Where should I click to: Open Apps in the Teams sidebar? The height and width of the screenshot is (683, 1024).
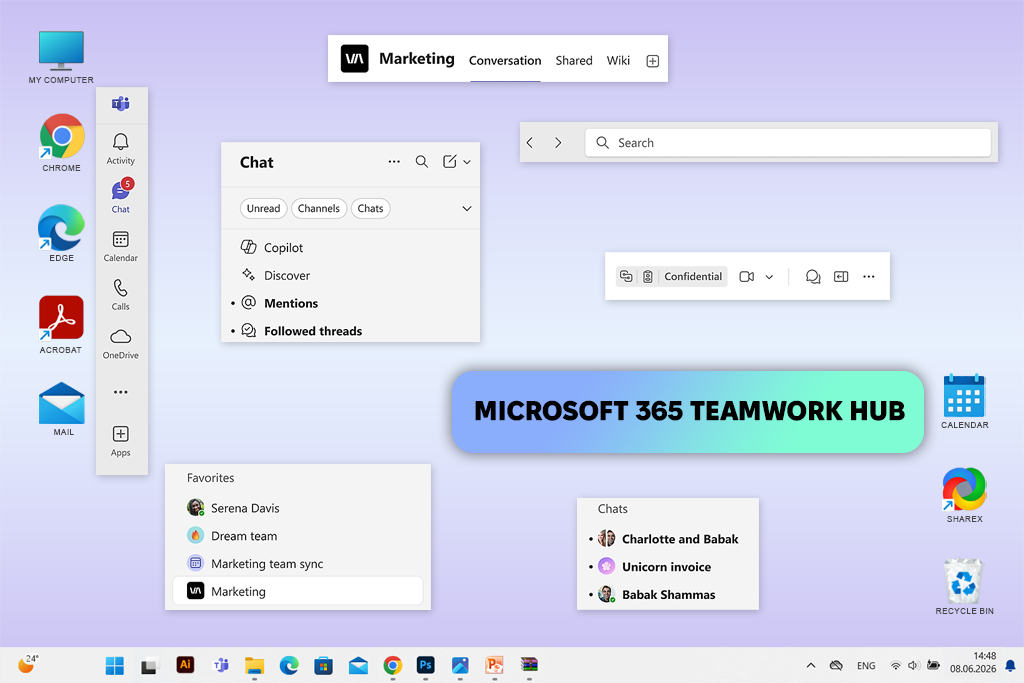click(121, 441)
